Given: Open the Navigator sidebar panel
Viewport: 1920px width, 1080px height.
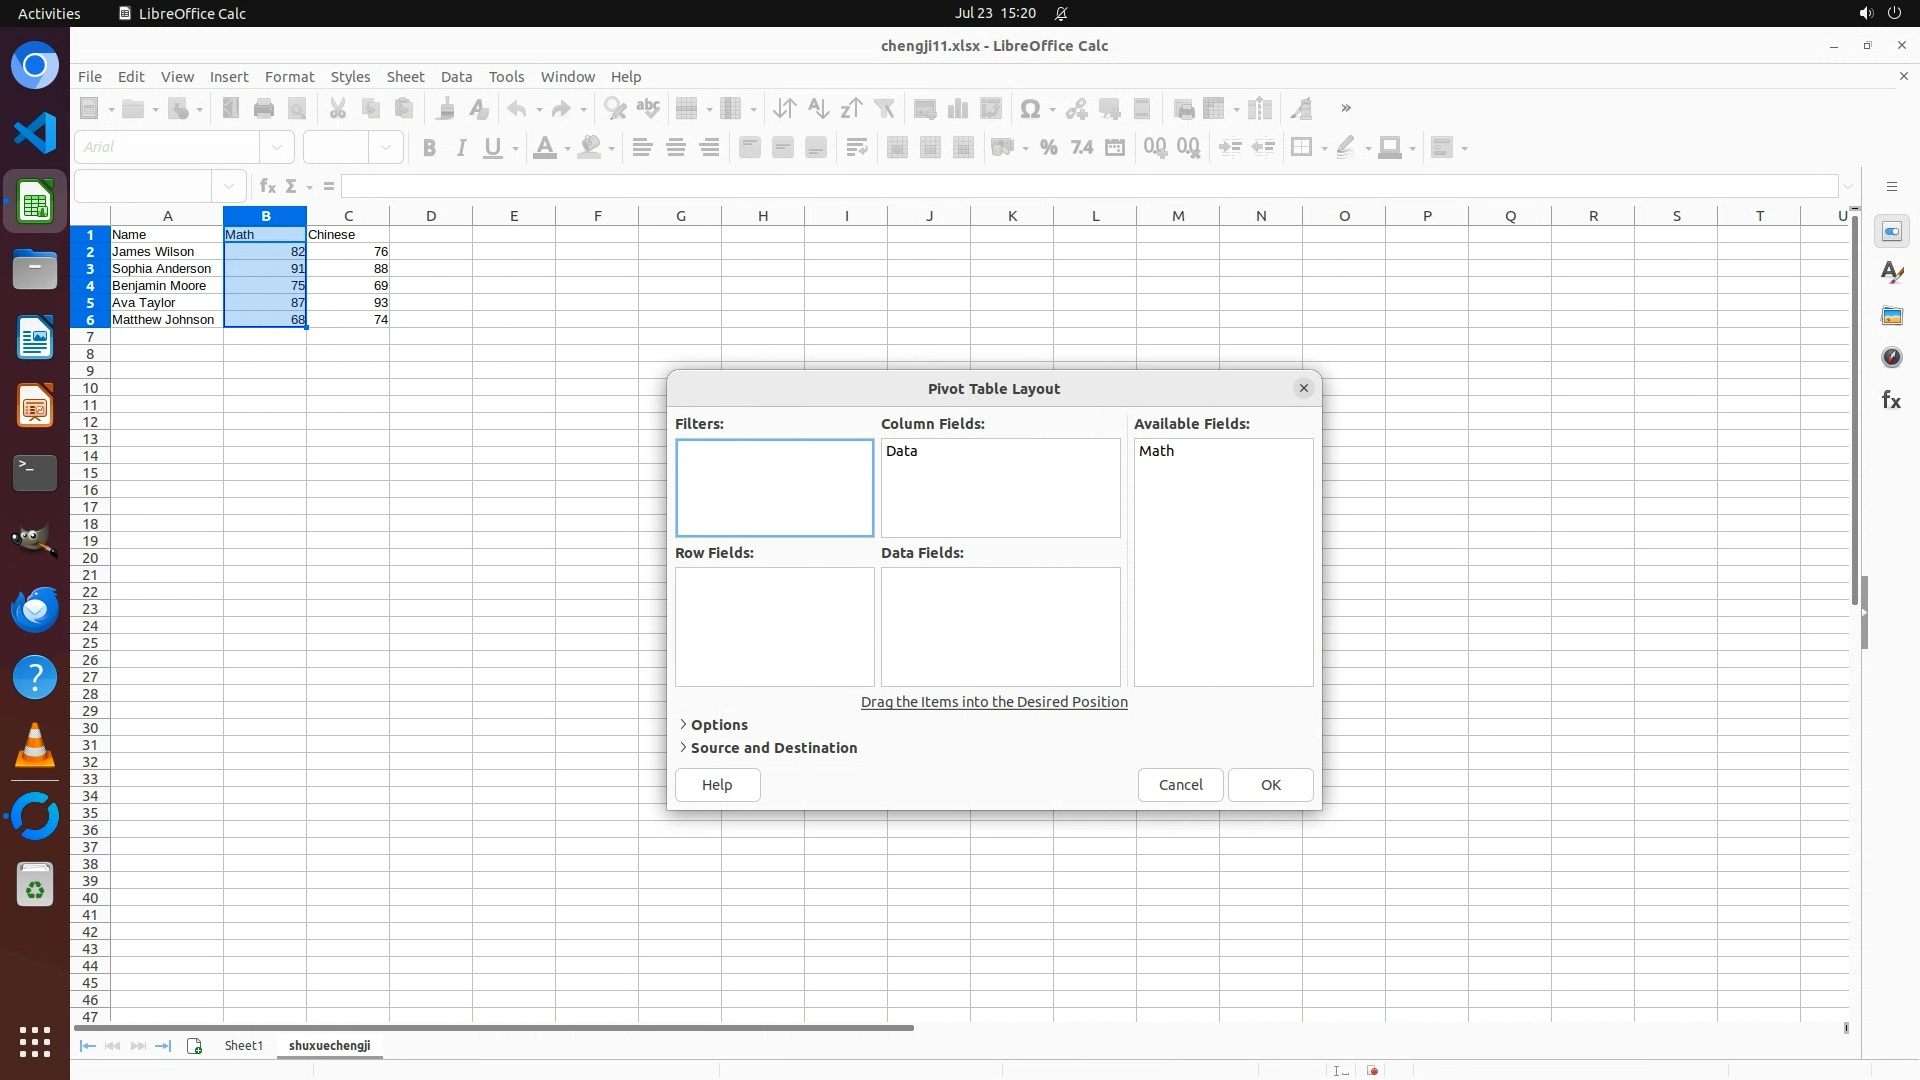Looking at the screenshot, I should pos(1891,358).
